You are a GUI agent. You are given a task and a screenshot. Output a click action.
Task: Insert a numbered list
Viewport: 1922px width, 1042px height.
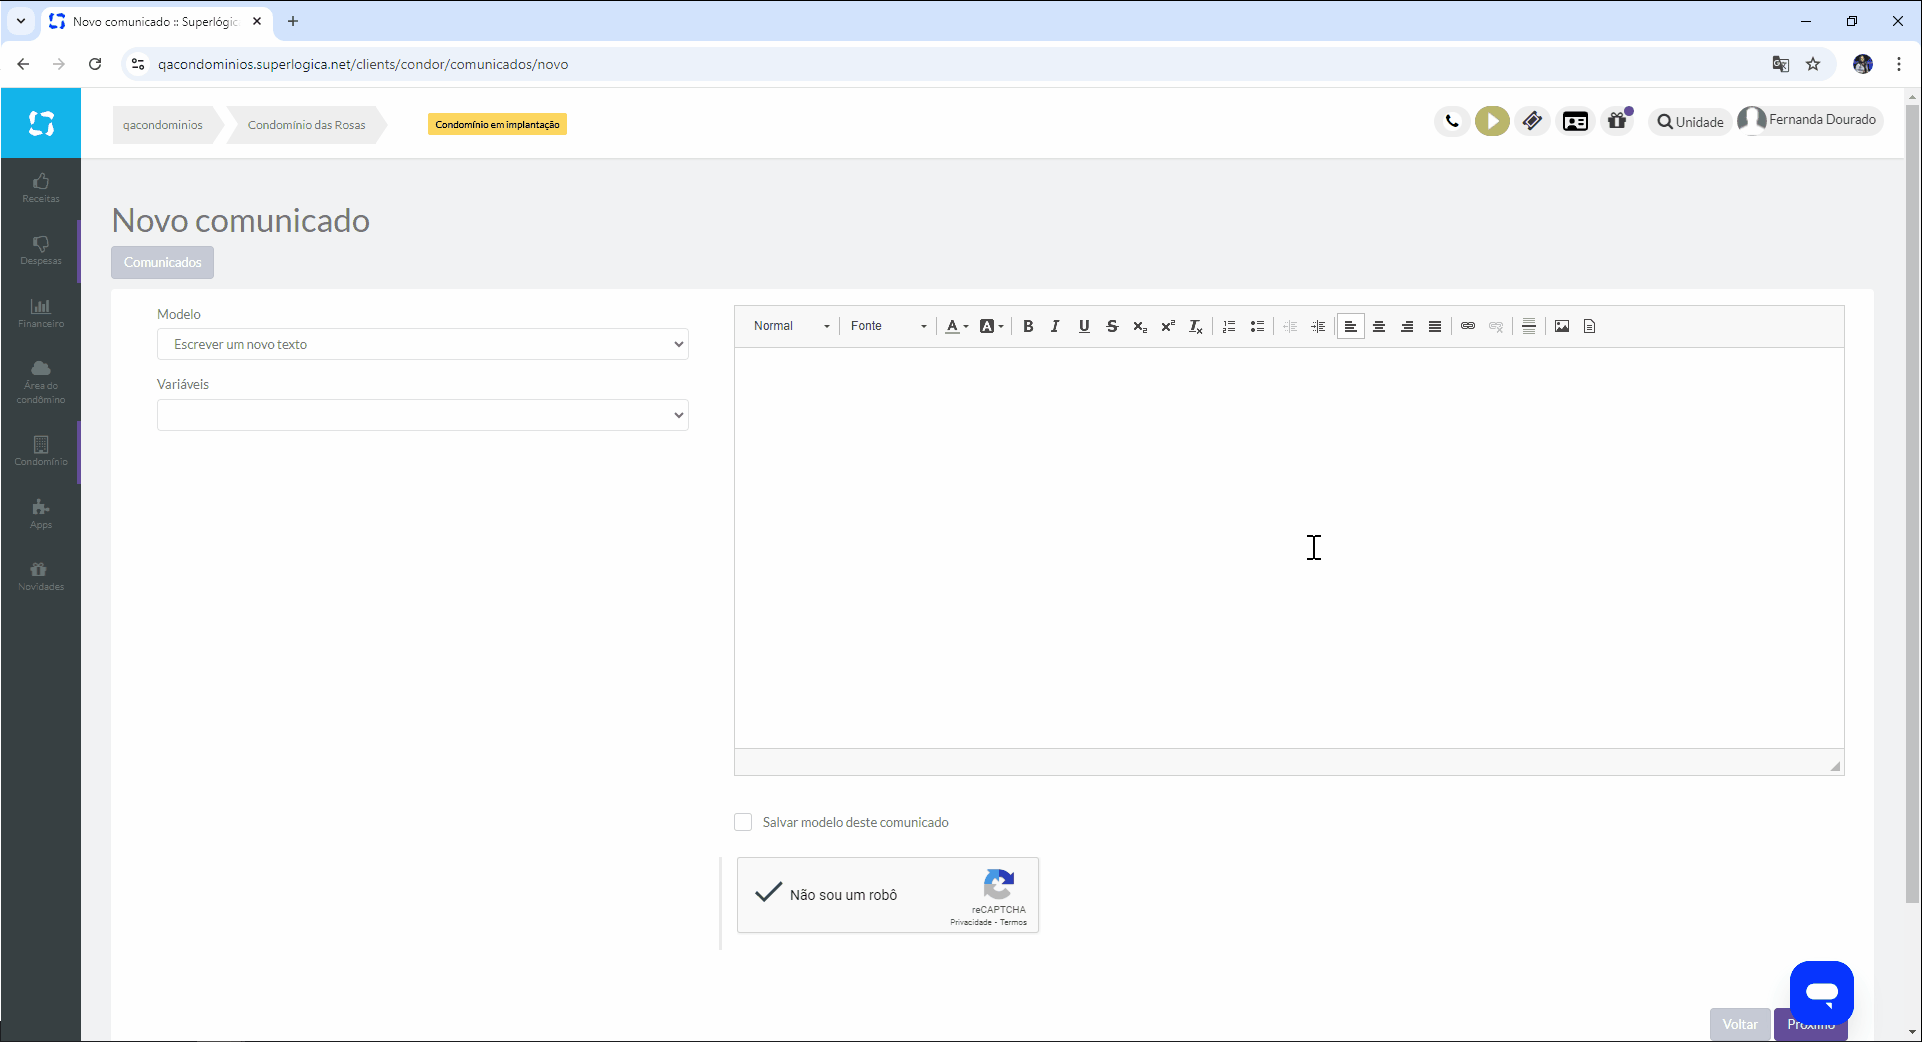[1229, 326]
